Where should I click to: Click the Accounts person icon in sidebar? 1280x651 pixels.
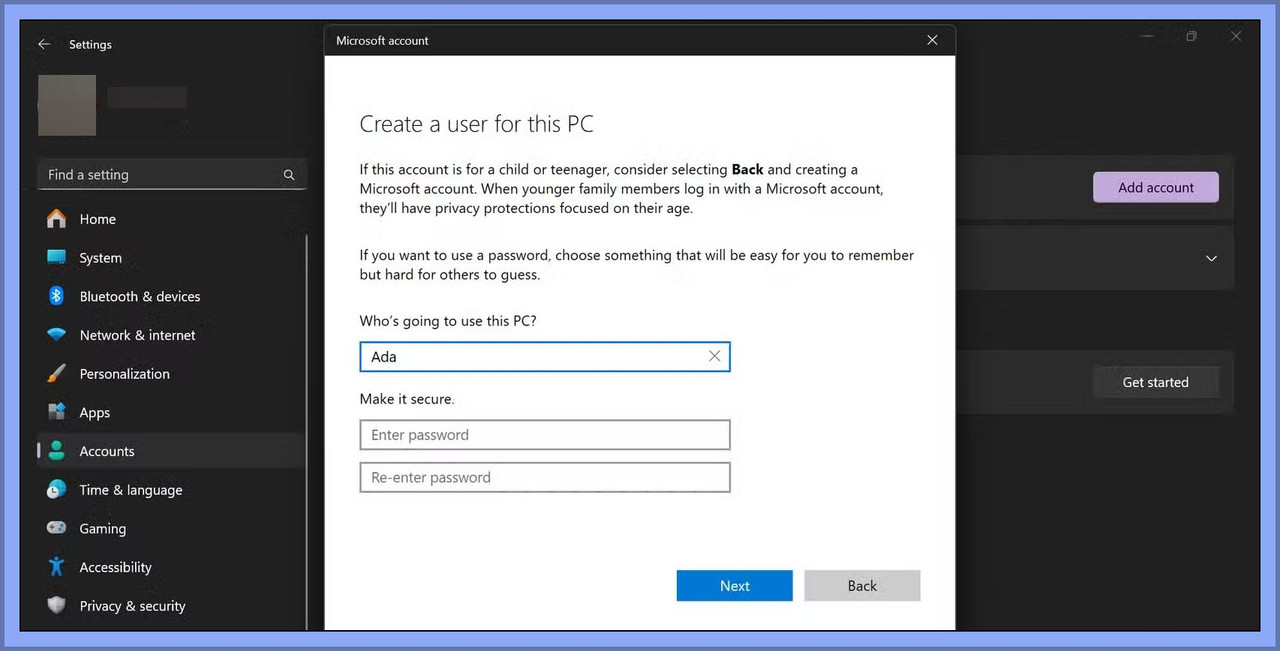(57, 451)
